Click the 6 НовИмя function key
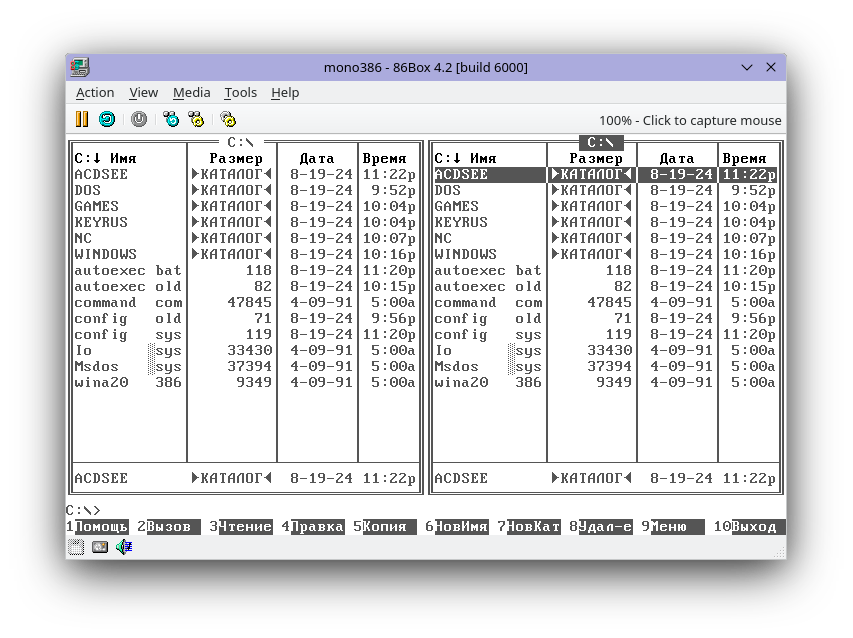 pos(457,526)
